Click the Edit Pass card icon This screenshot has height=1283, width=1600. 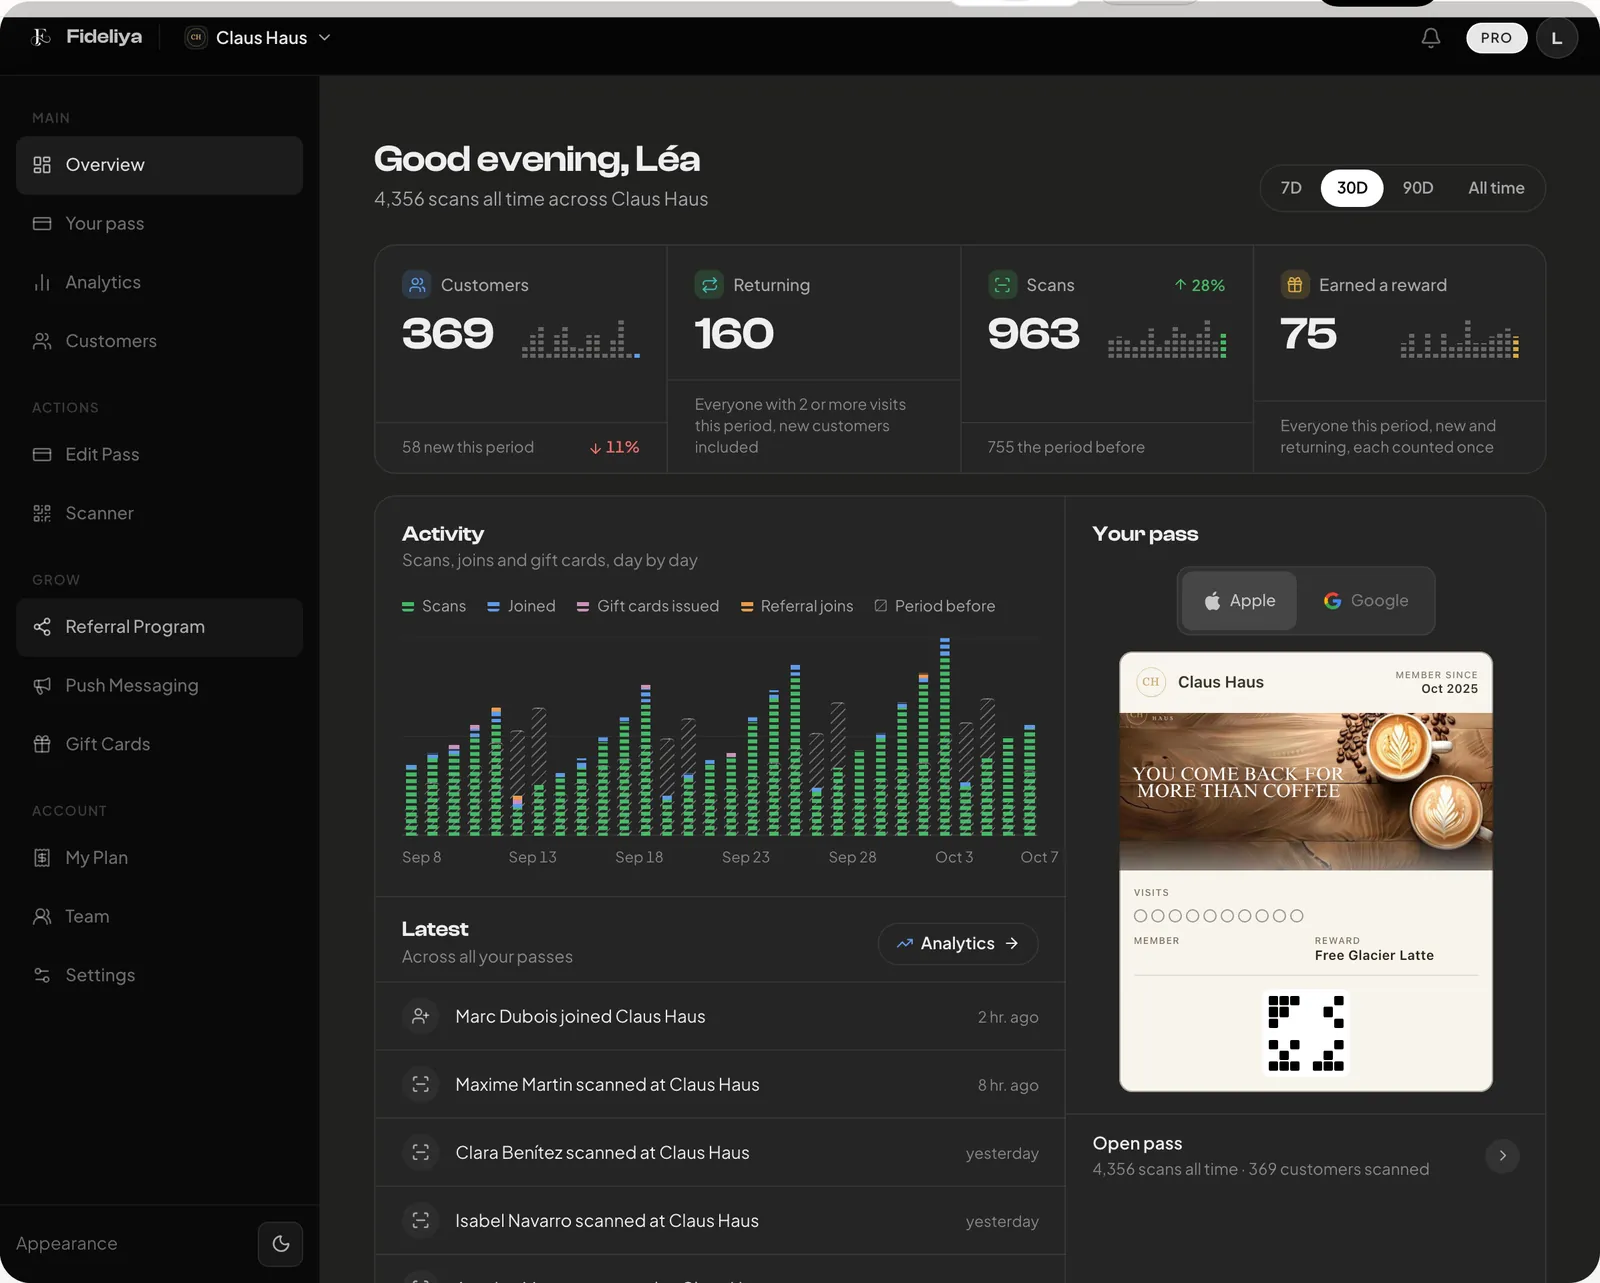[x=42, y=455]
